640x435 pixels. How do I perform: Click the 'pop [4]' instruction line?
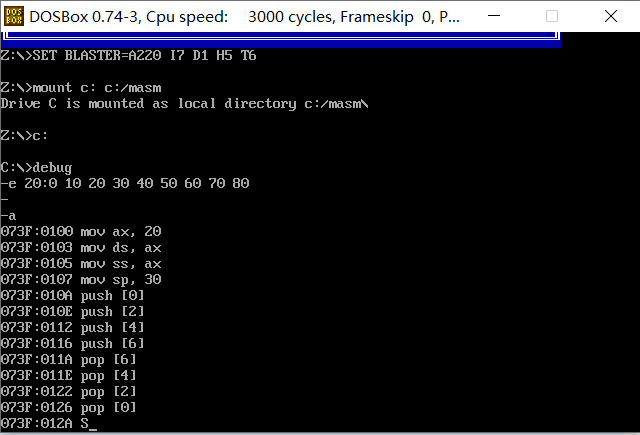tap(68, 375)
